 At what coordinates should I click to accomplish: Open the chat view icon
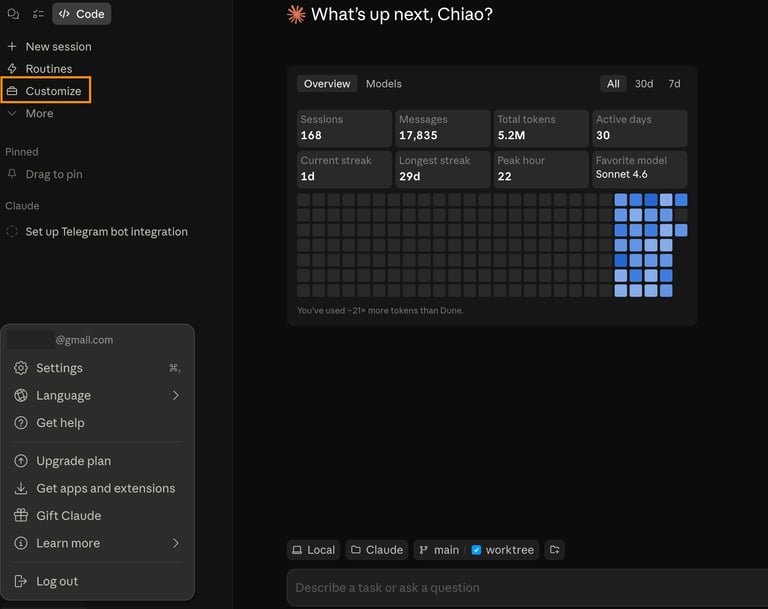pos(13,14)
